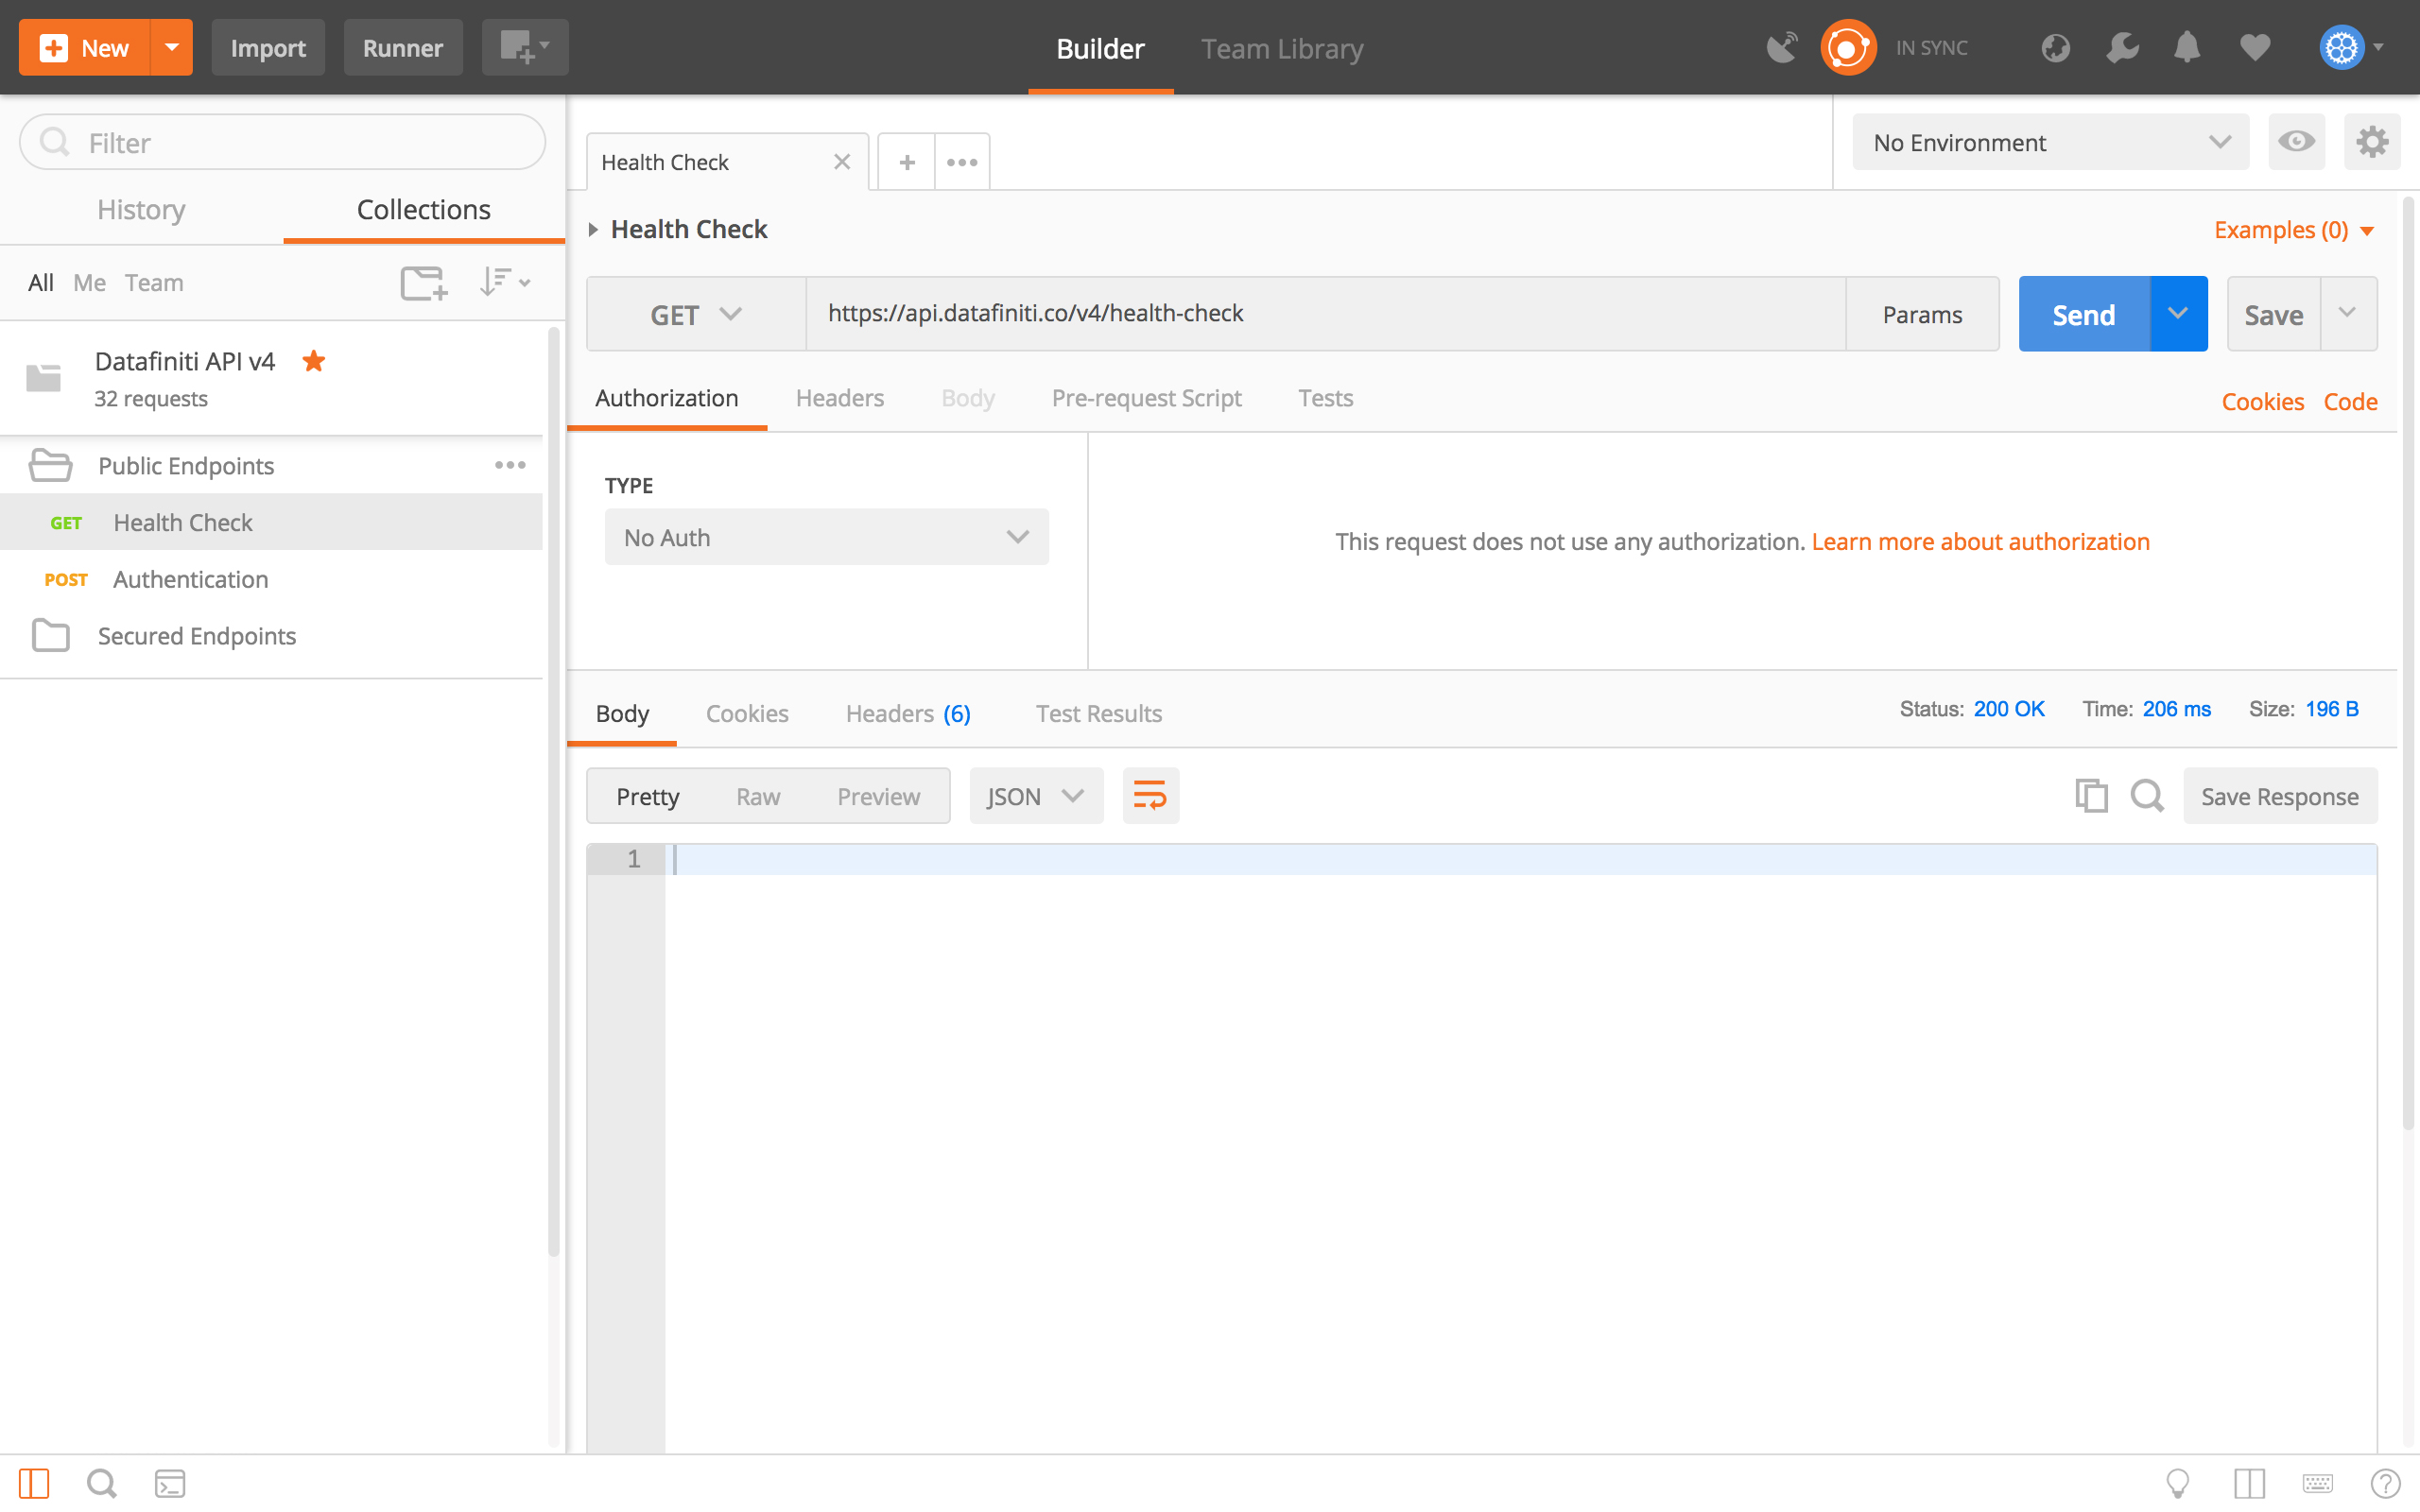Open the response Cookies tab
This screenshot has height=1512, width=2420.
[747, 713]
